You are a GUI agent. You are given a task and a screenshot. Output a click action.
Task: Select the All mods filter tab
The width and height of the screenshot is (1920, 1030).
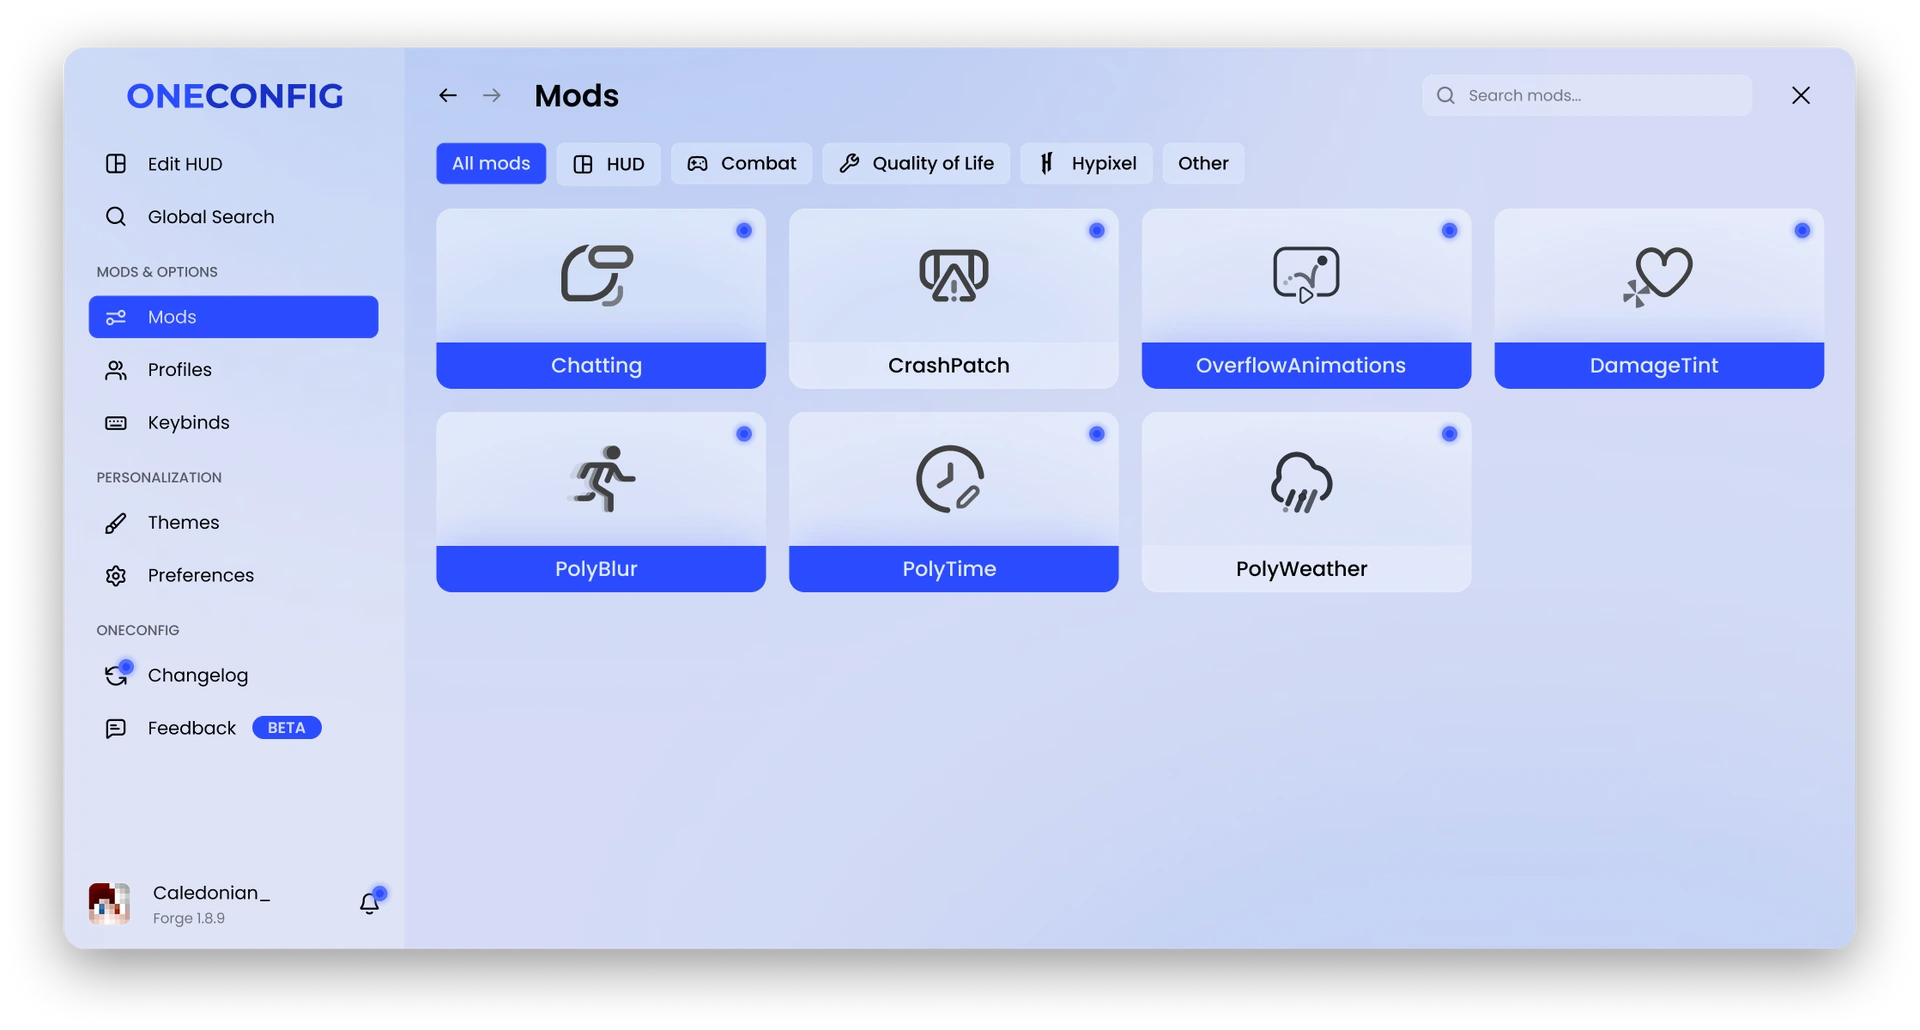[x=491, y=164]
